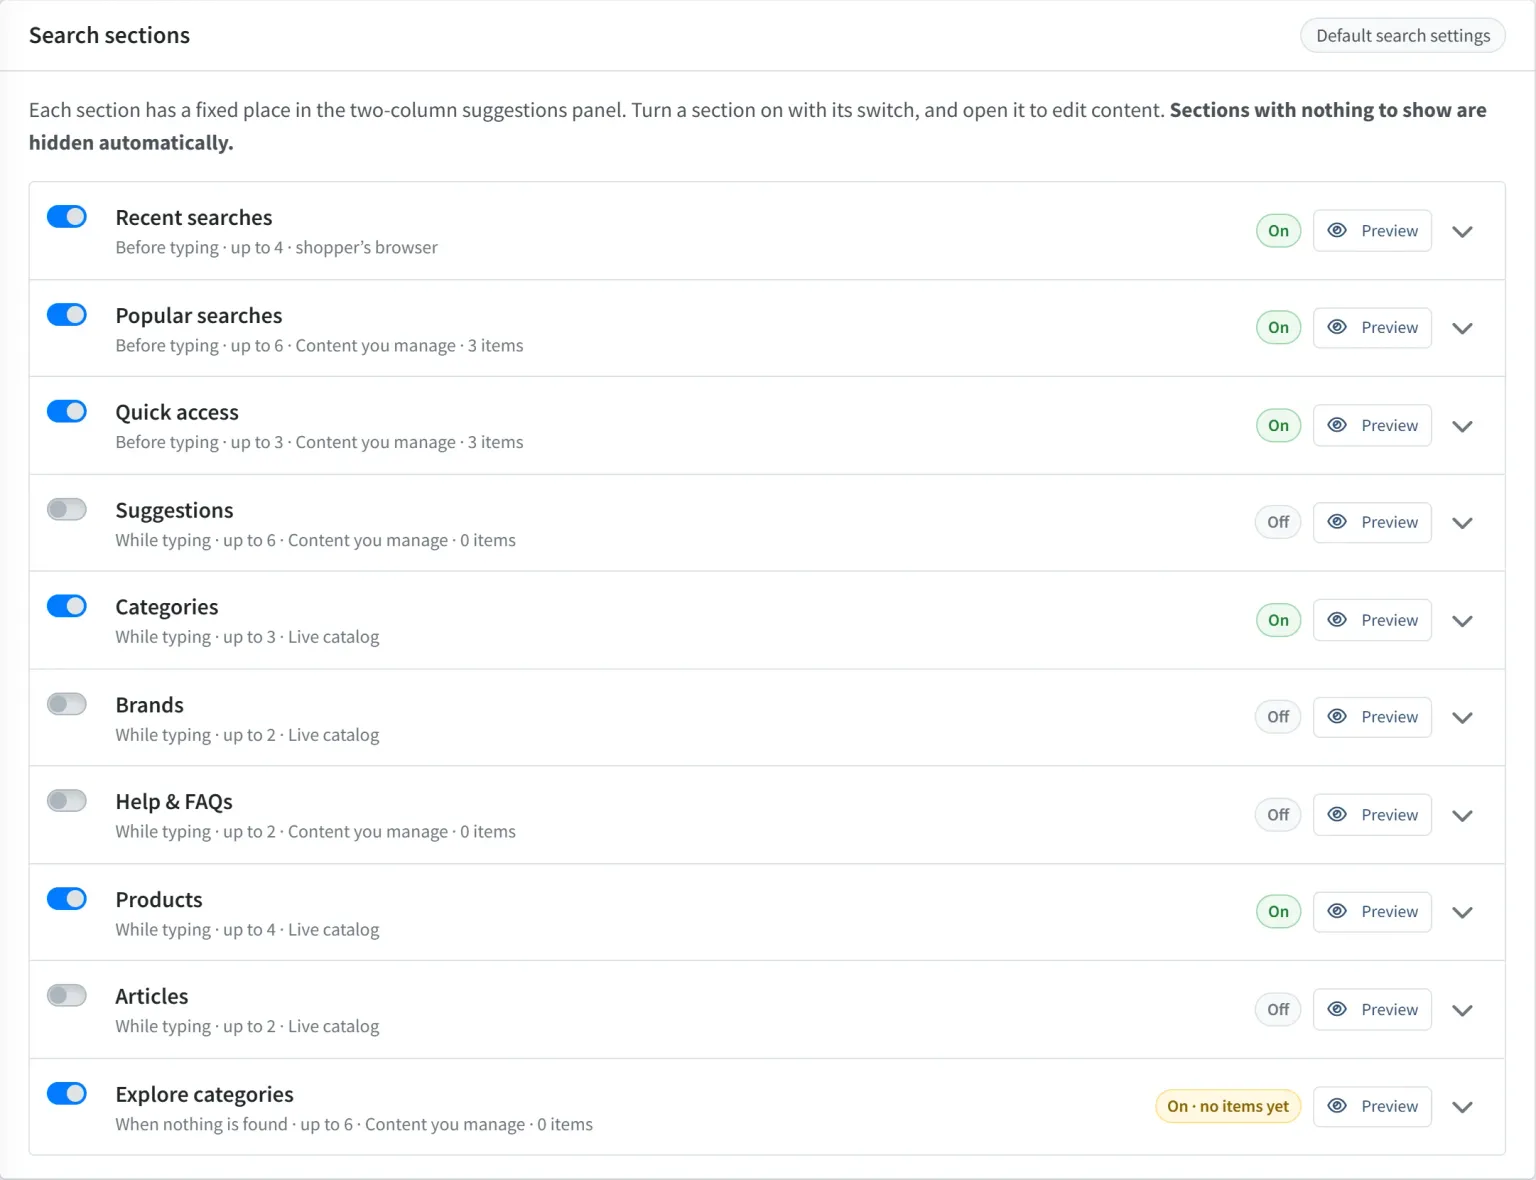Image resolution: width=1536 pixels, height=1180 pixels.
Task: Preview the Recent searches section
Action: [1372, 231]
